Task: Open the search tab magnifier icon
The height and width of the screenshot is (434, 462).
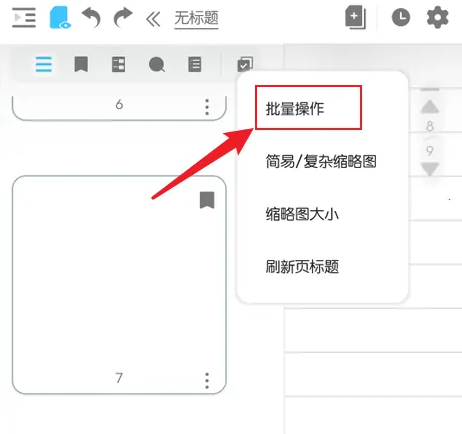Action: (x=157, y=64)
